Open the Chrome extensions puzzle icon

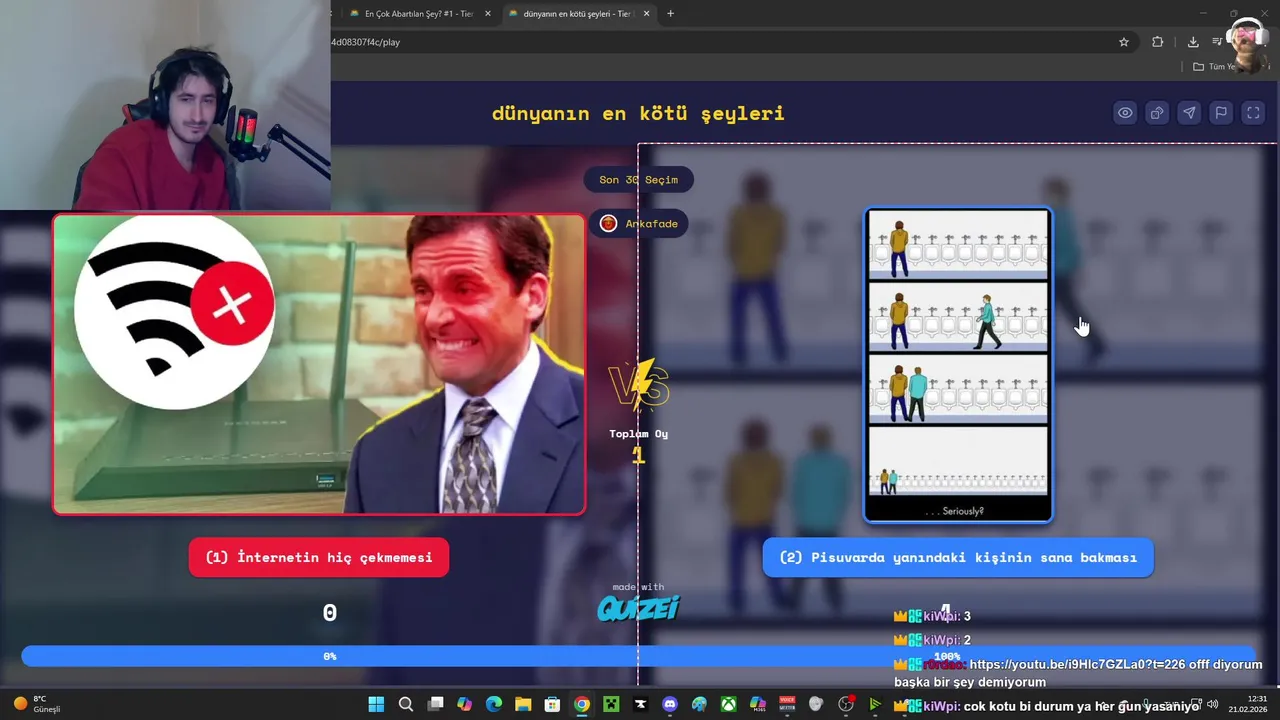point(1158,42)
